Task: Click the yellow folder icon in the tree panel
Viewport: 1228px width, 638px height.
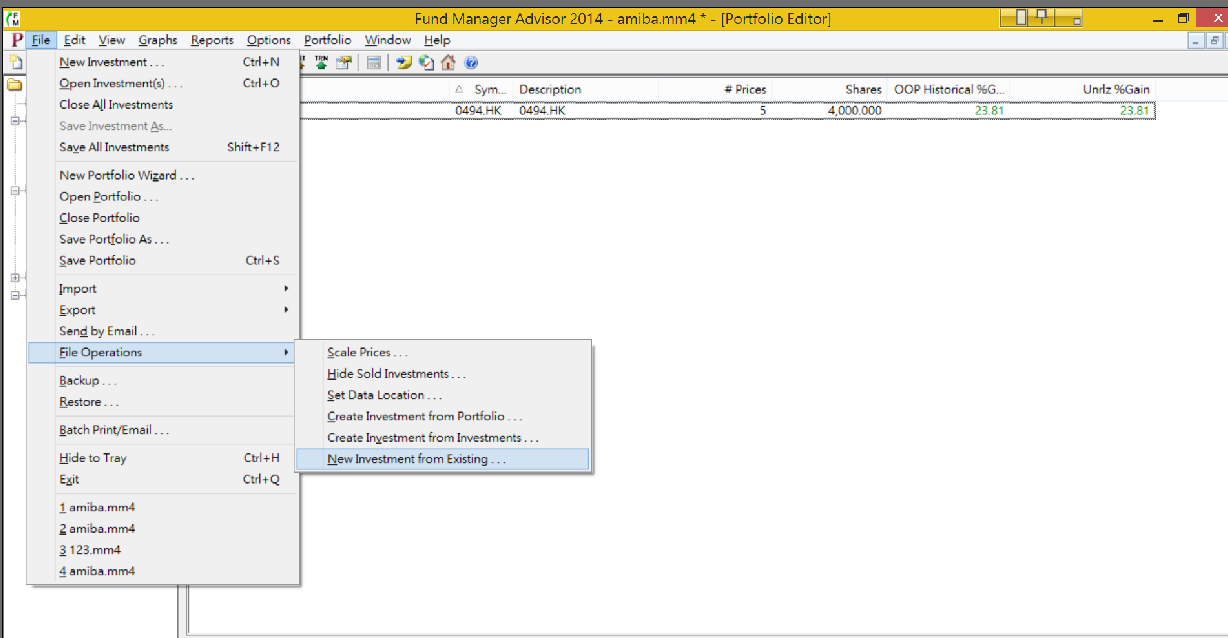Action: click(x=15, y=85)
